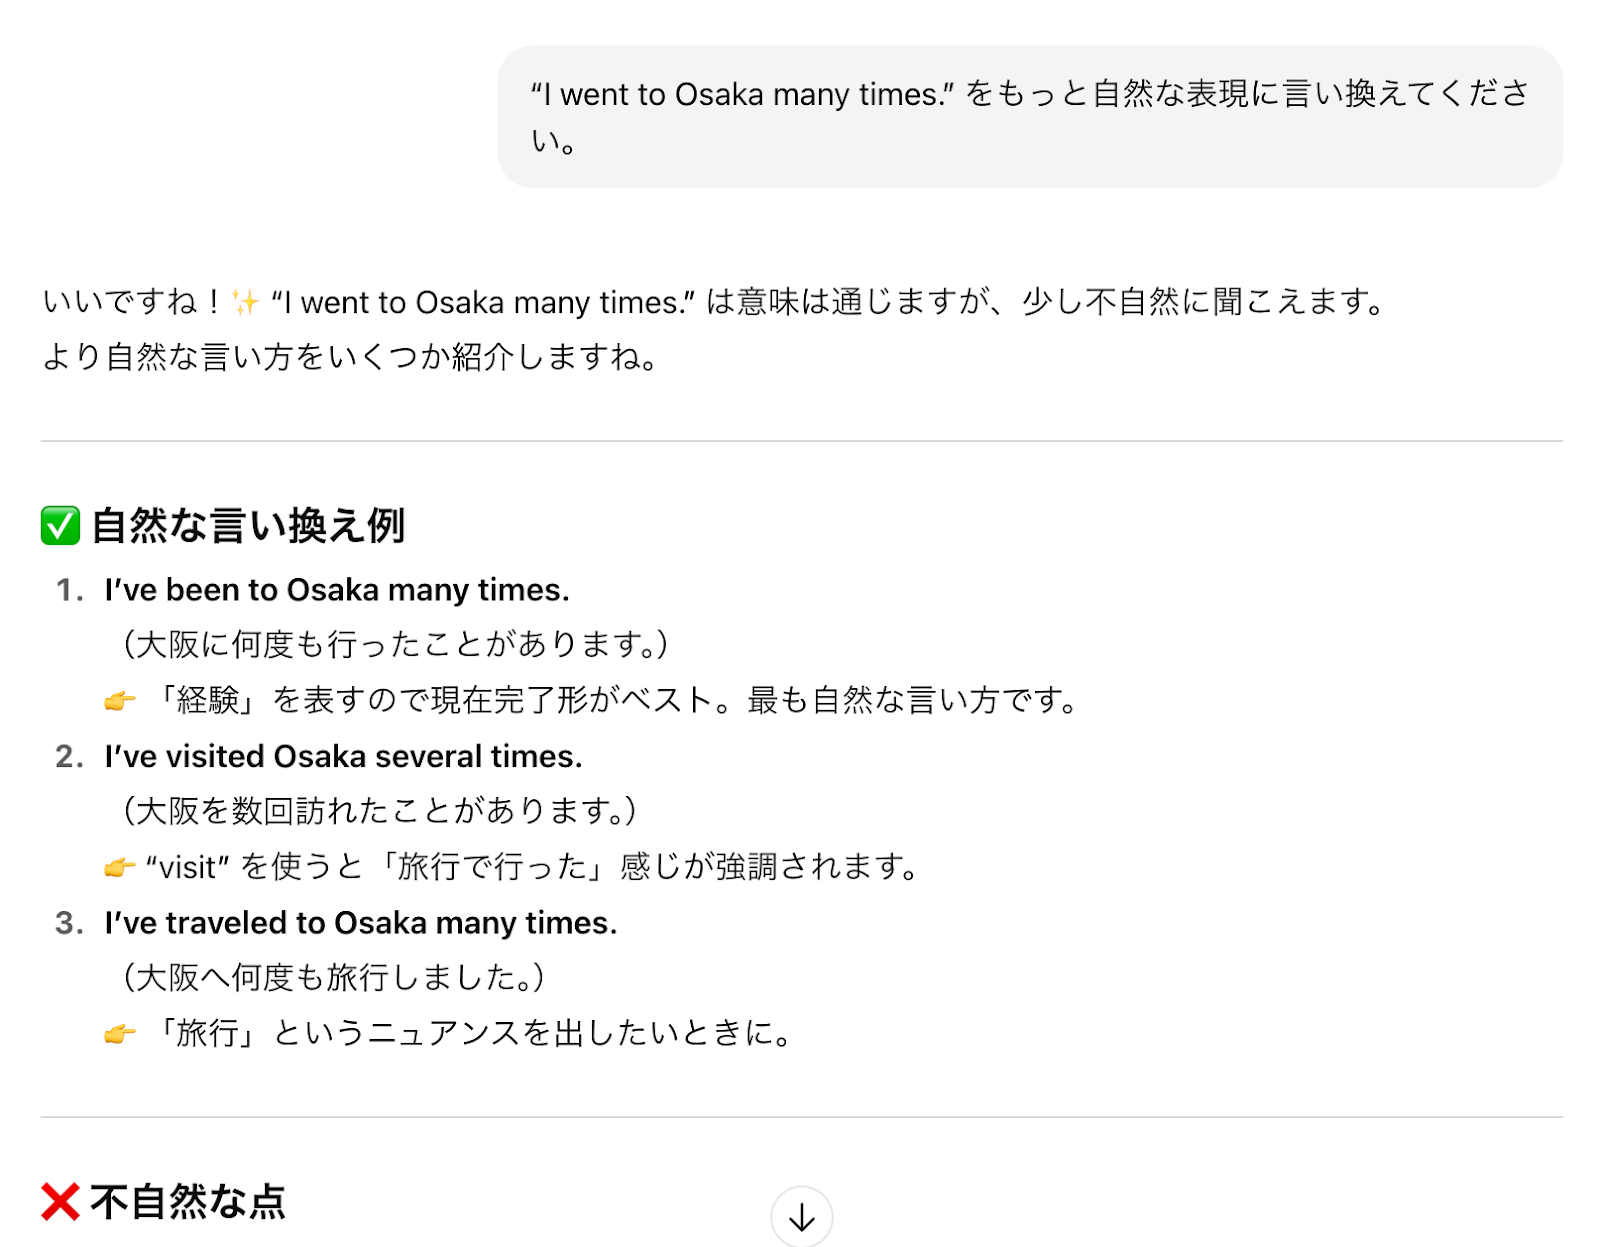This screenshot has height=1247, width=1600.
Task: Click pointing hand emoji before "visit"
Action: tap(120, 867)
